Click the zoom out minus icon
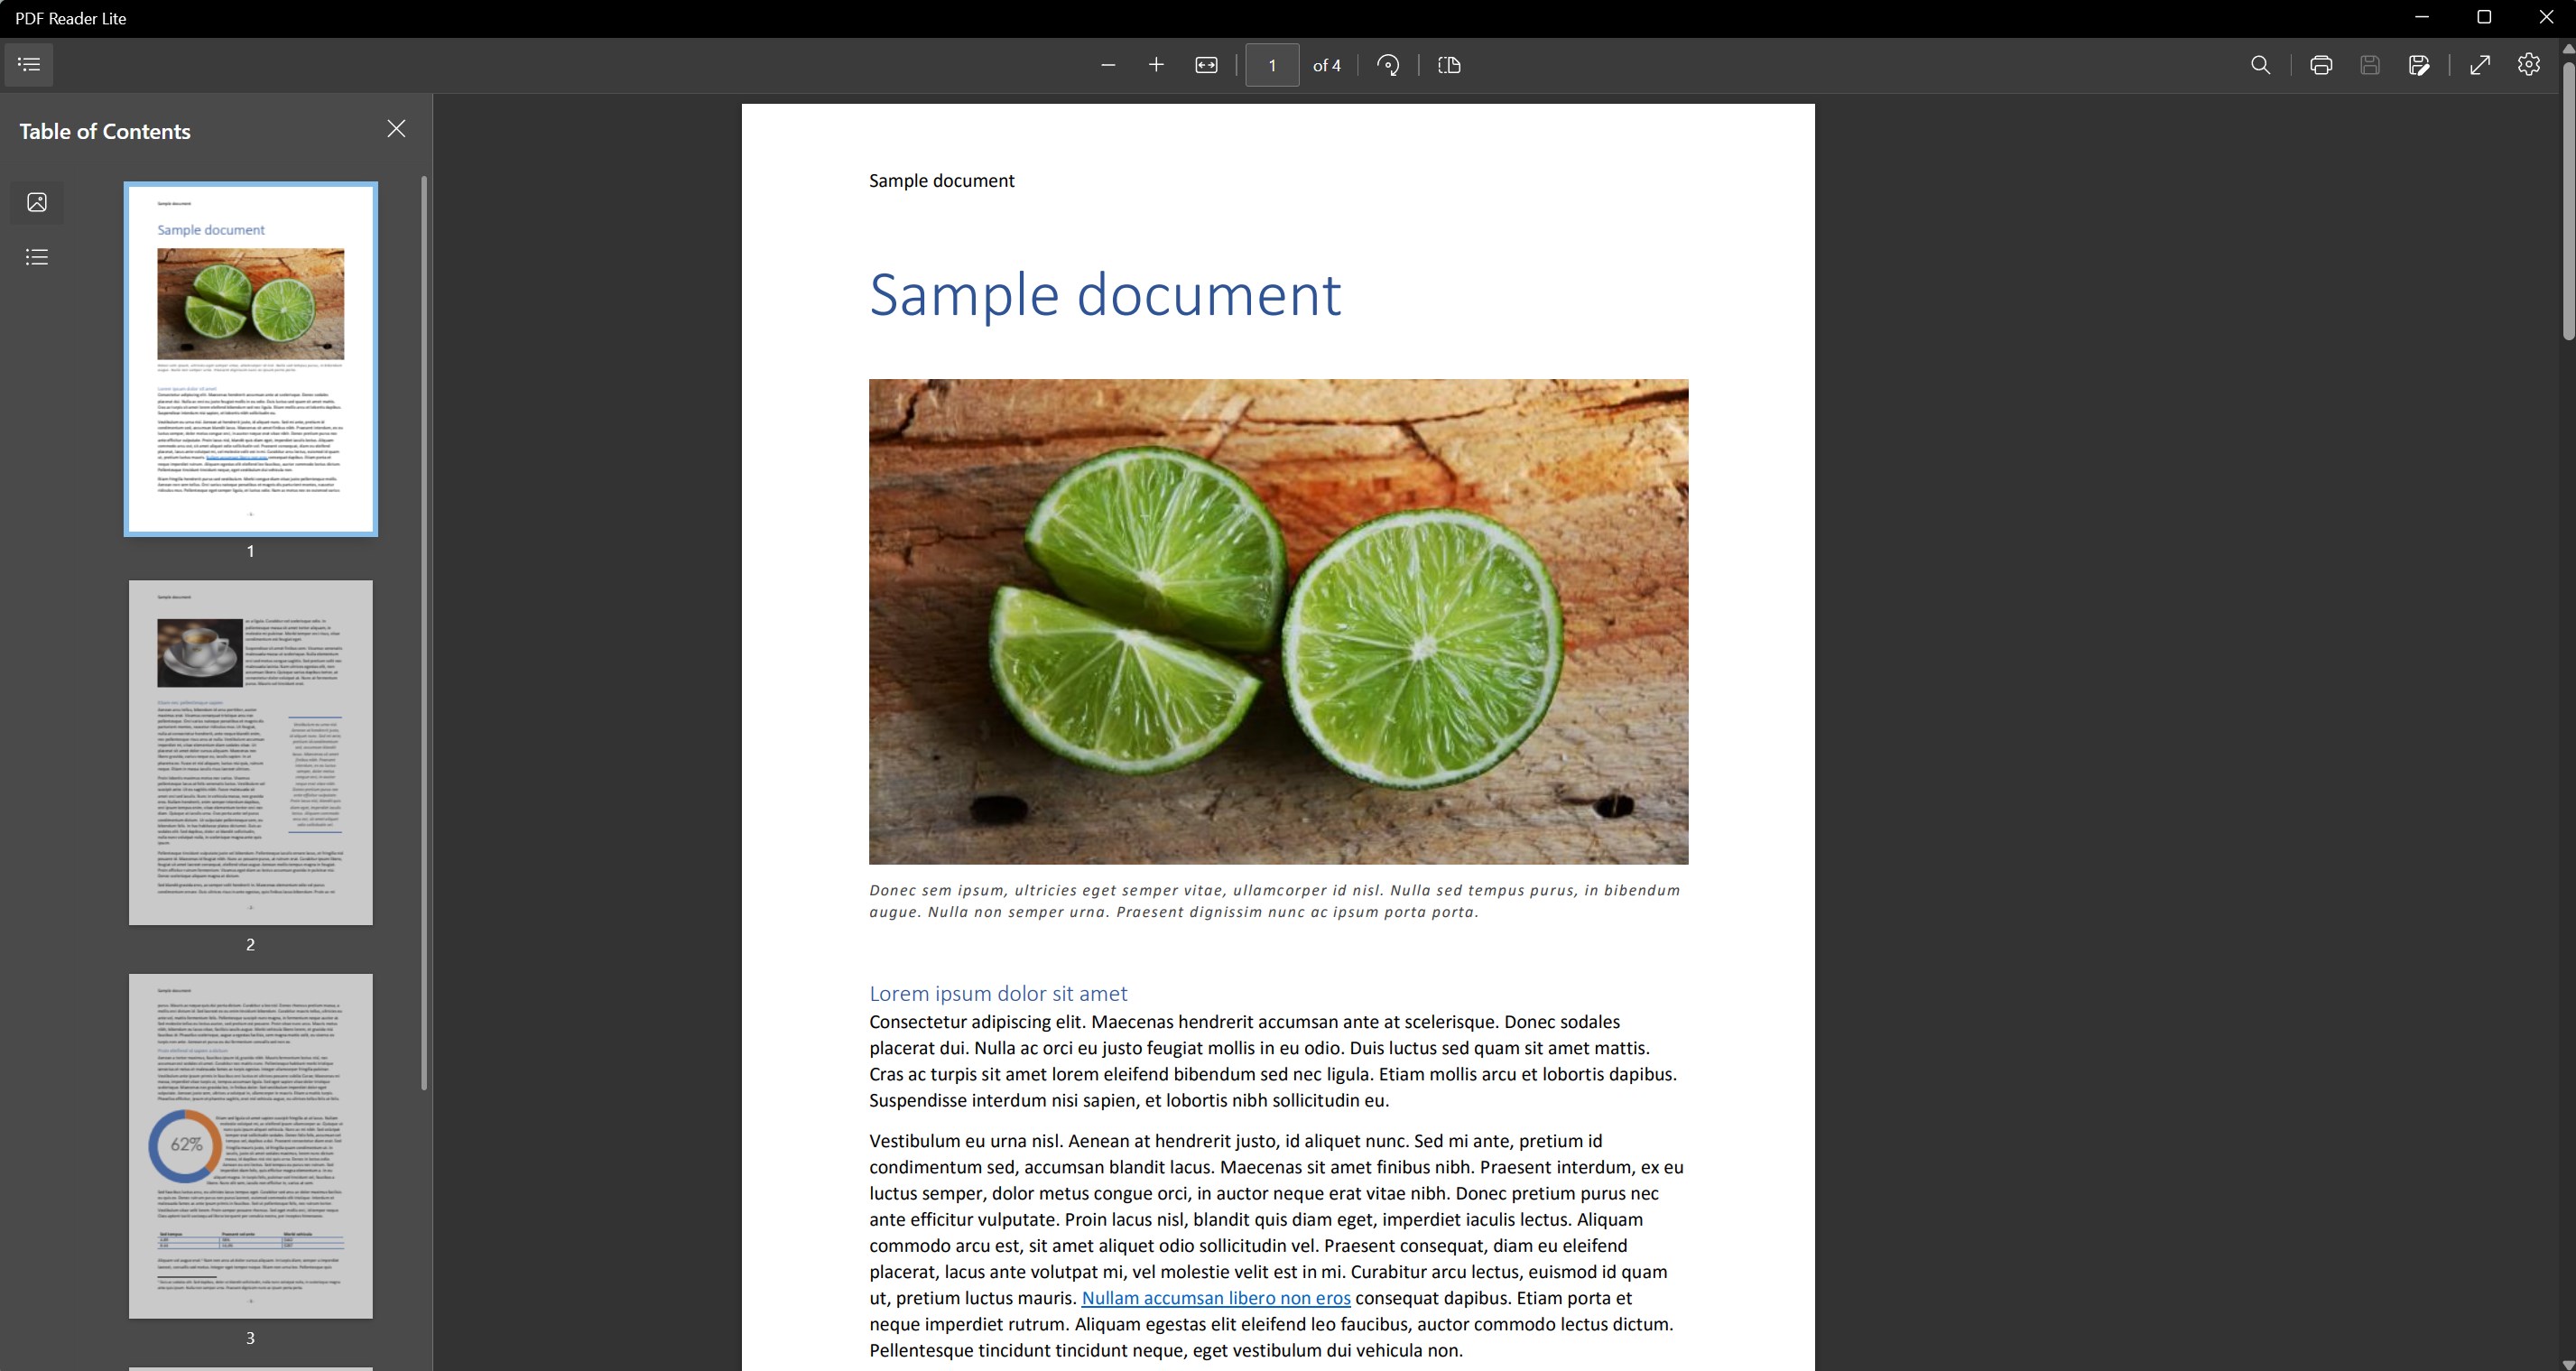Viewport: 2576px width, 1371px height. (x=1108, y=65)
